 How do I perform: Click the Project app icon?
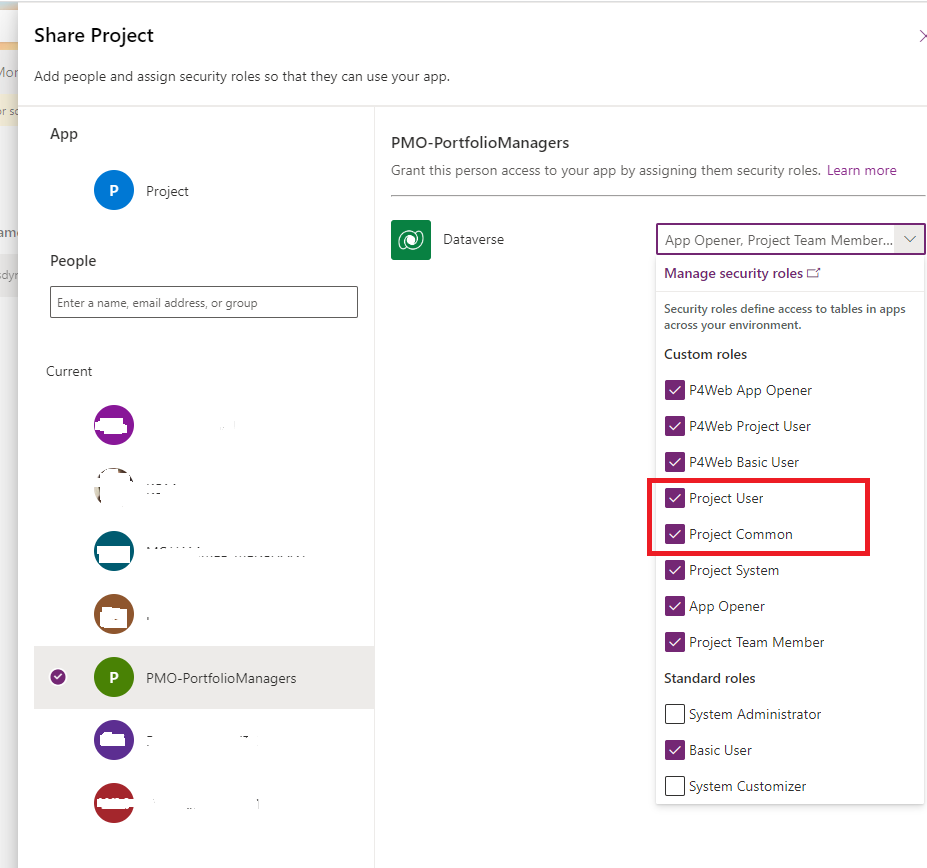113,190
